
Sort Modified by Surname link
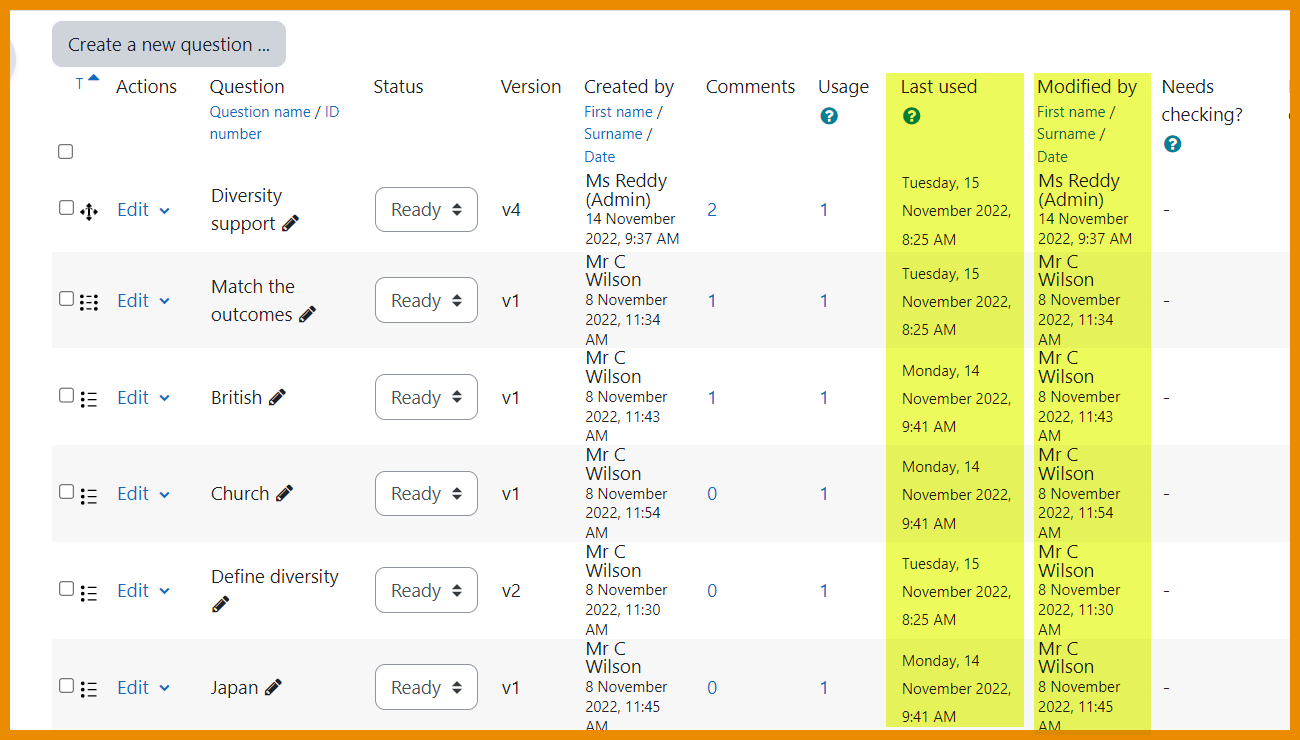tap(1065, 134)
